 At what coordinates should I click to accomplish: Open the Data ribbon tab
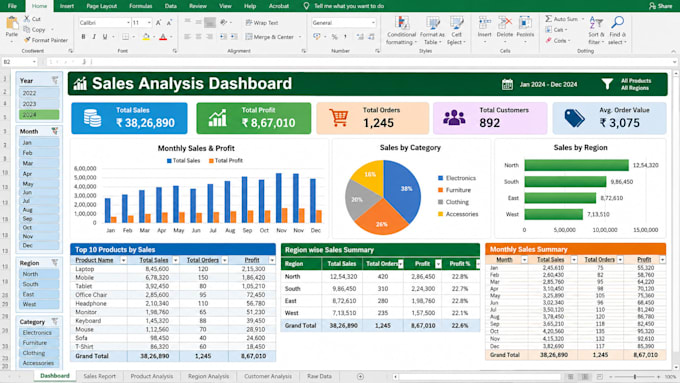[x=170, y=6]
